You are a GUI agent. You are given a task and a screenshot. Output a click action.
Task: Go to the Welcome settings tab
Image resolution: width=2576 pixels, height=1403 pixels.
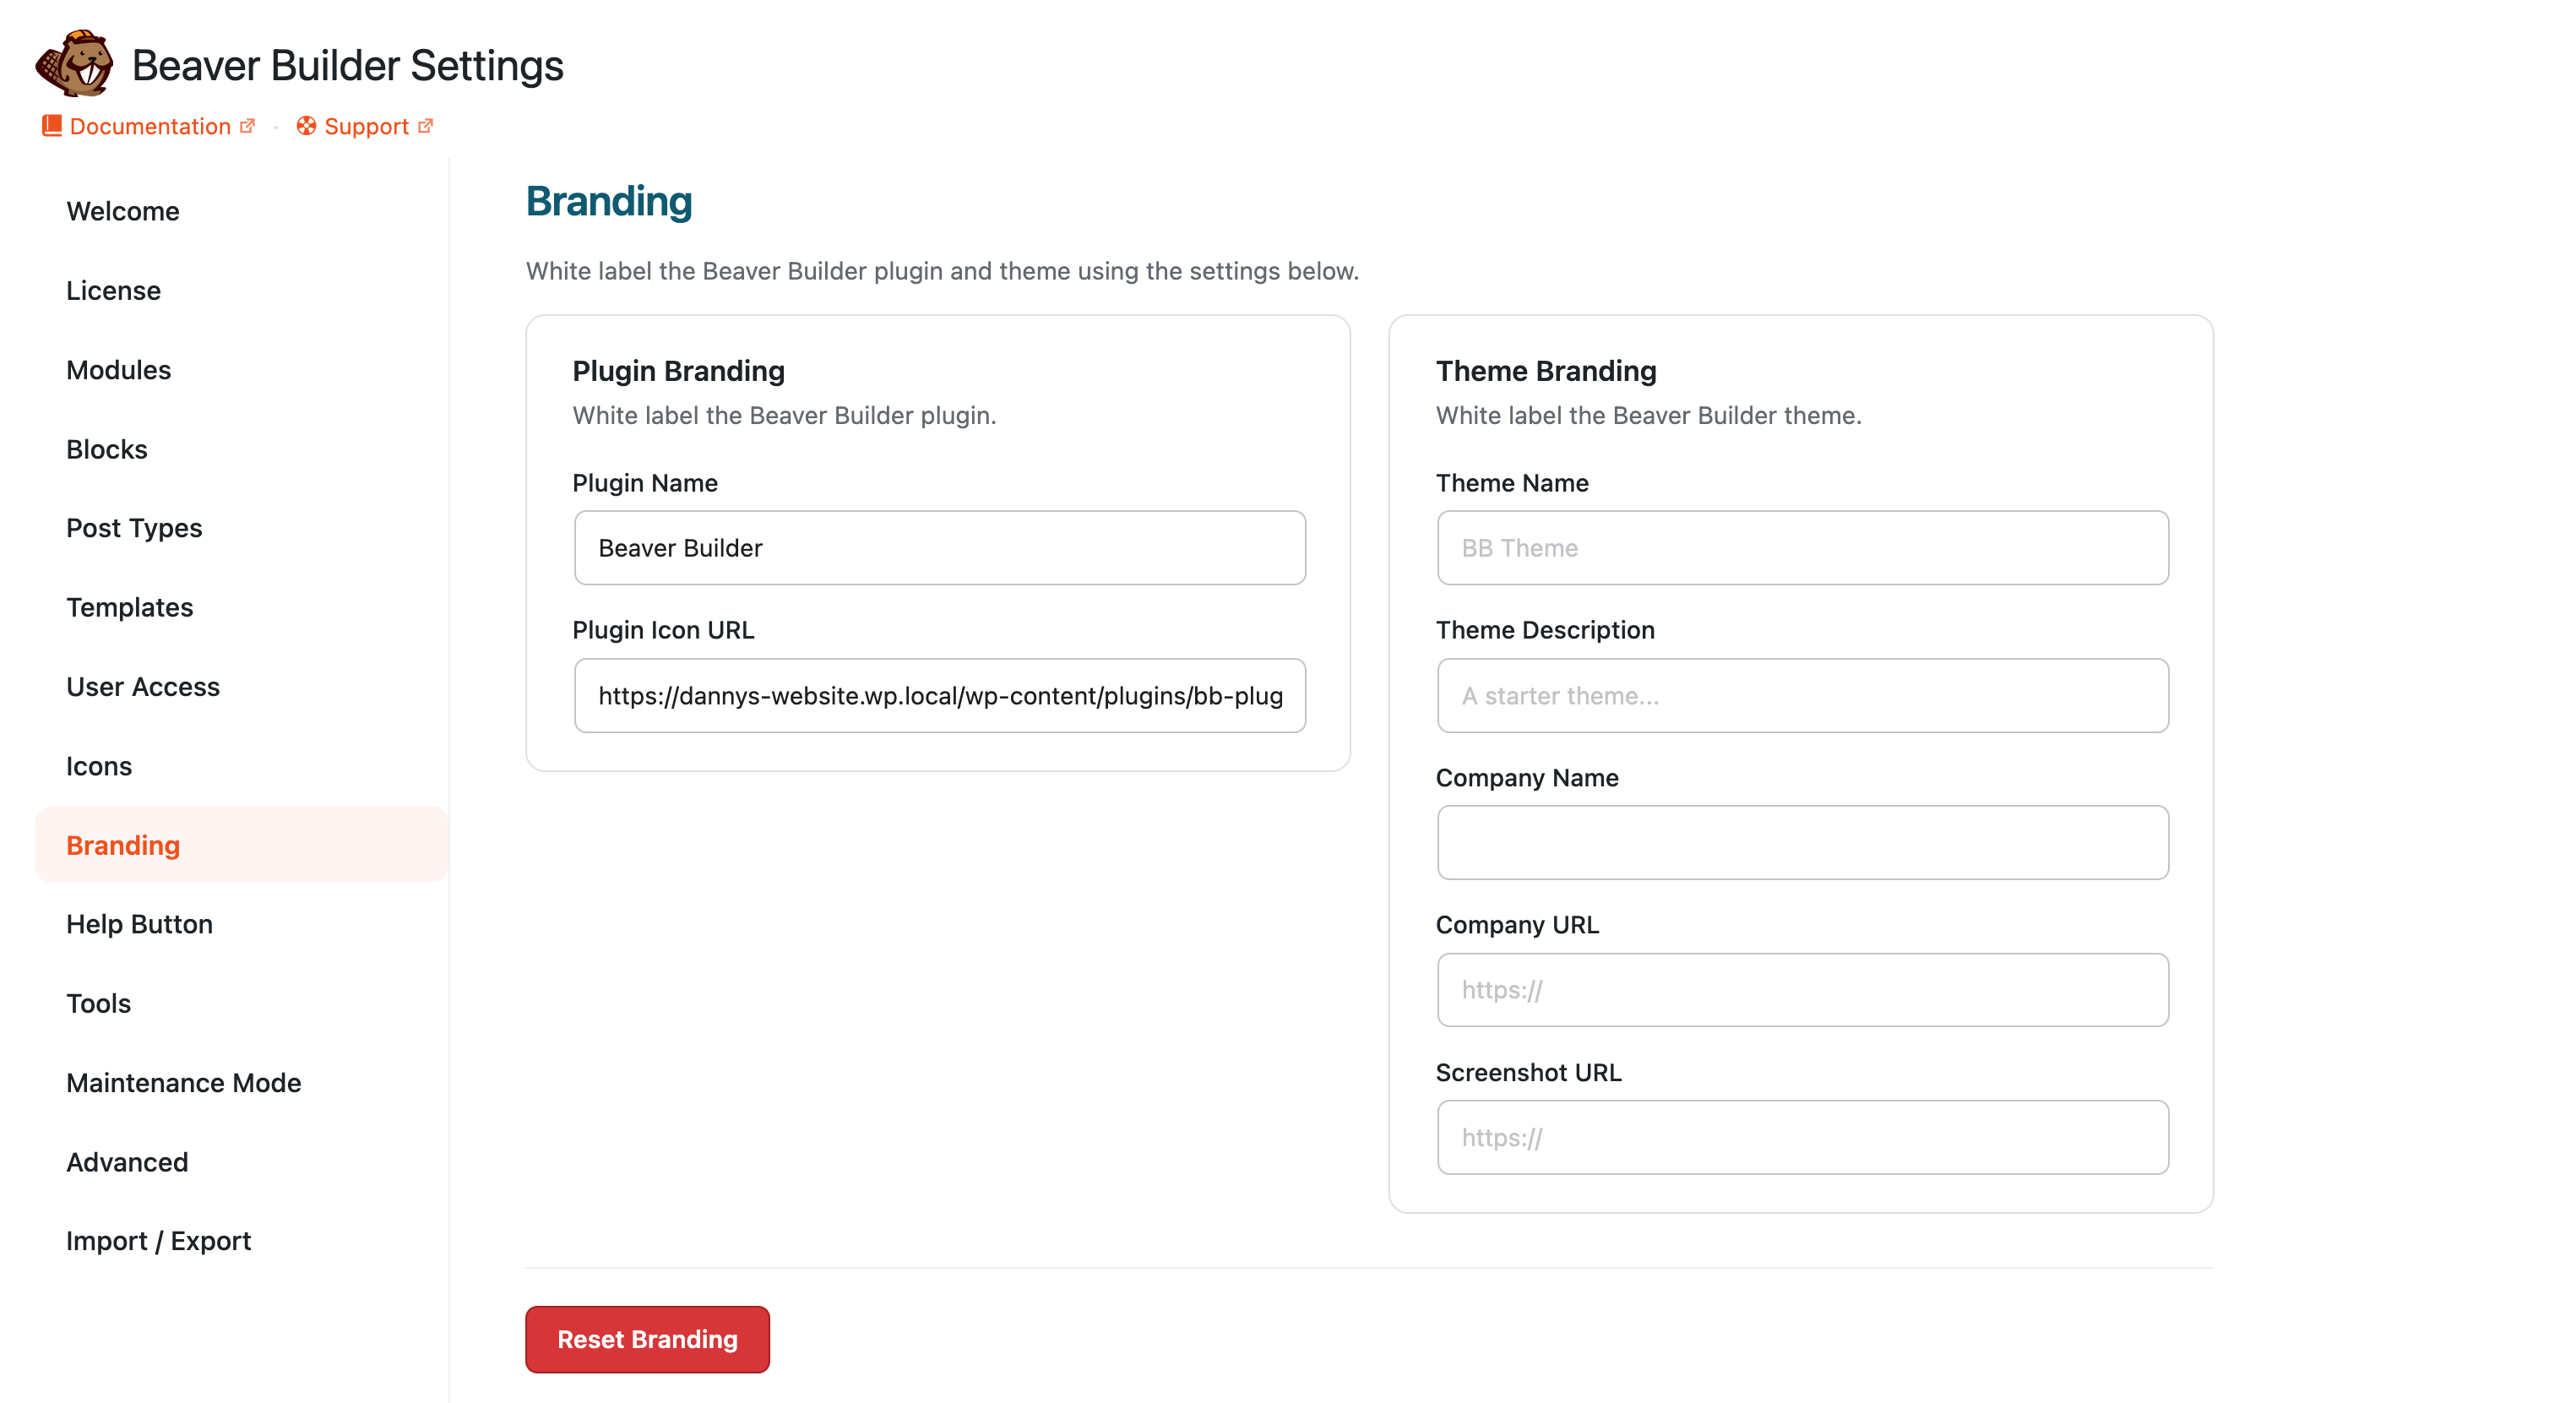242,211
